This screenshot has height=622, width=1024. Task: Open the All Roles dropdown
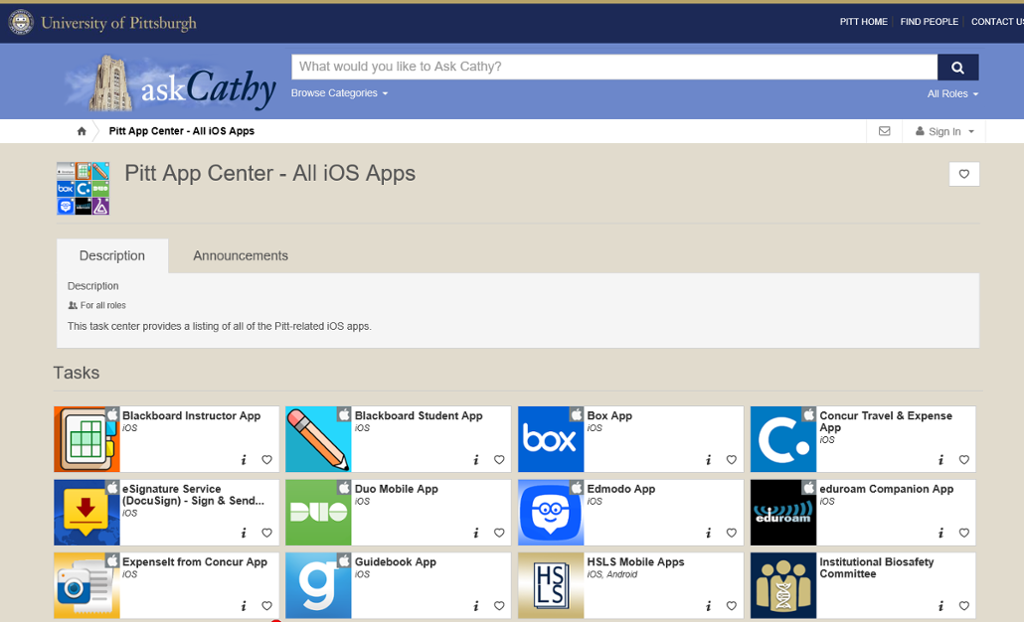click(x=951, y=93)
